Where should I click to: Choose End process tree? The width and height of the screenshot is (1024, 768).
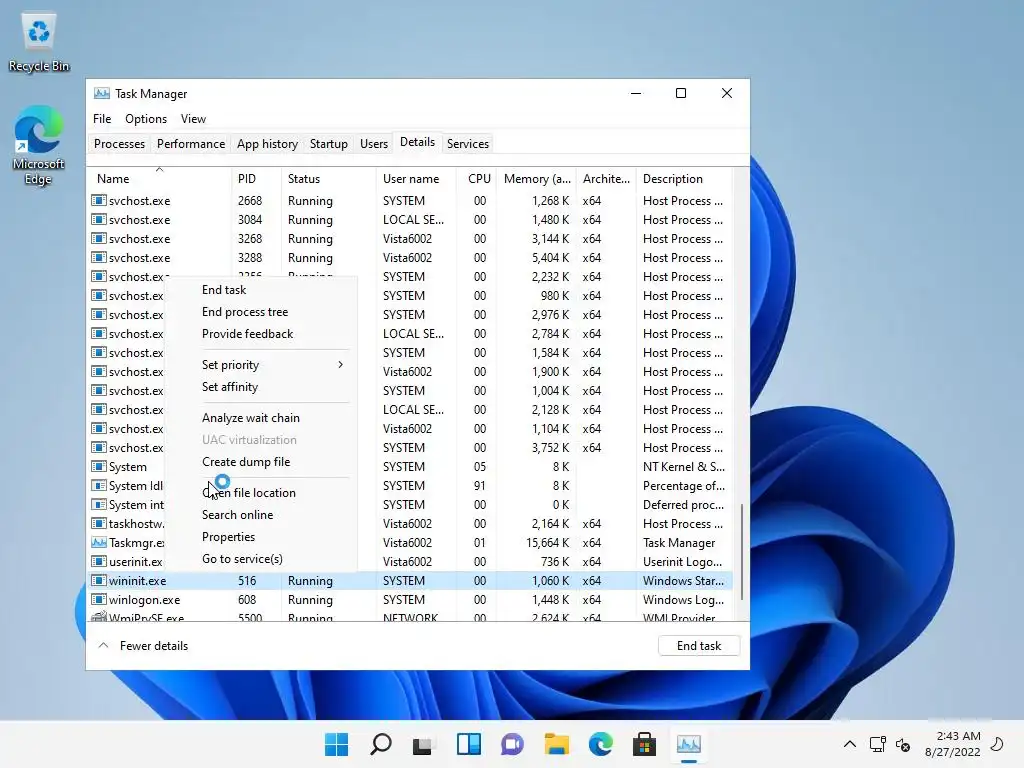coord(245,312)
